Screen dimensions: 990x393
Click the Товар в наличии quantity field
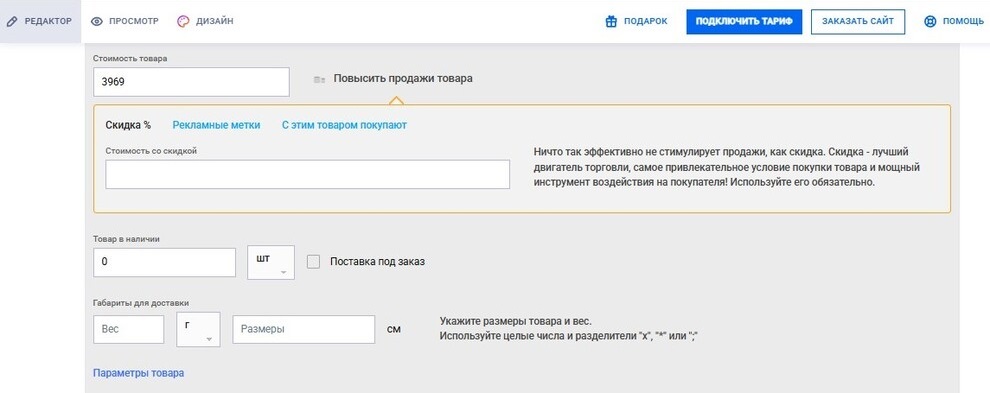click(x=164, y=262)
